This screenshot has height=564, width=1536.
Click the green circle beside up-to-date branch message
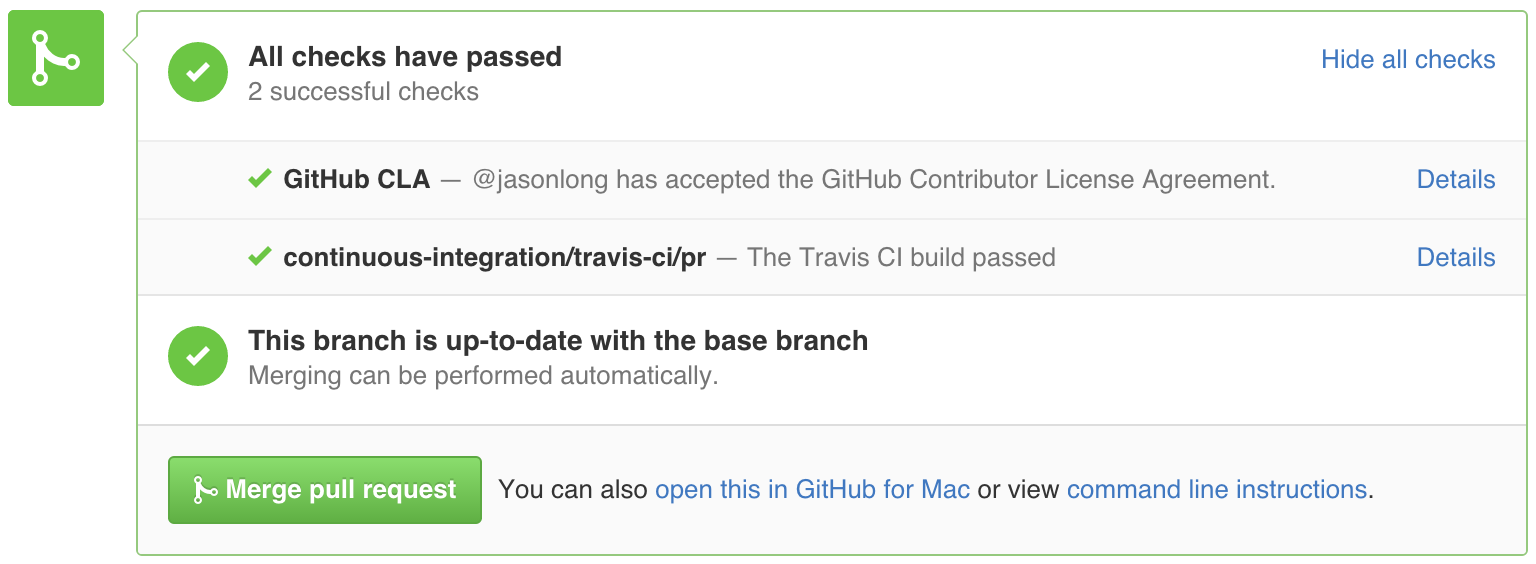point(198,356)
